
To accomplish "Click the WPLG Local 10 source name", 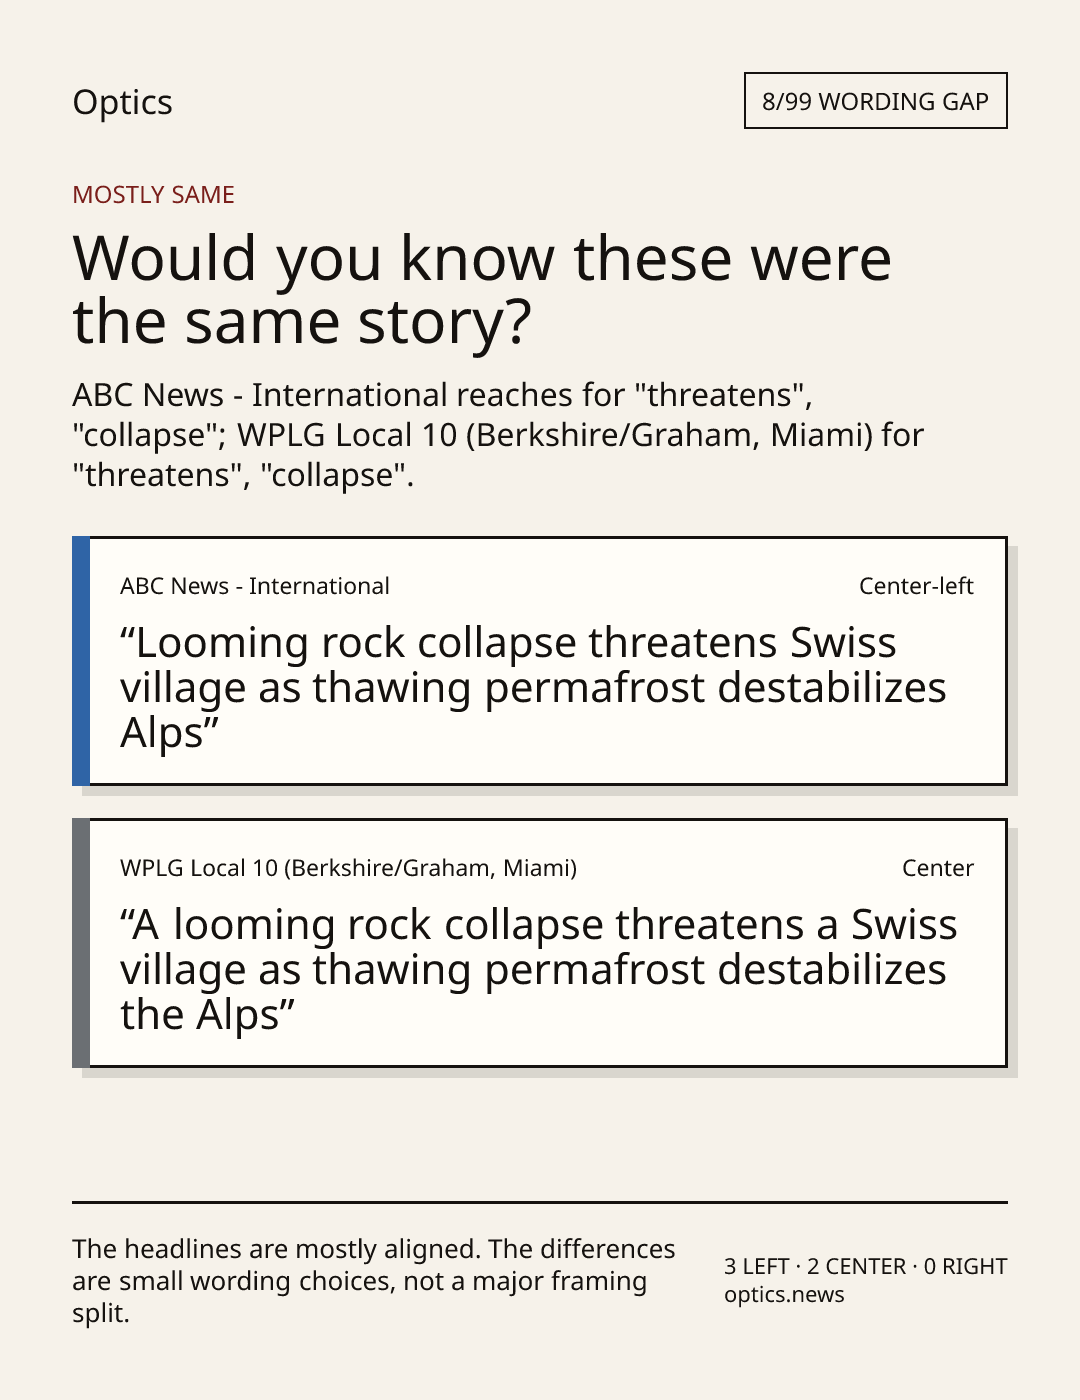I will (x=348, y=868).
